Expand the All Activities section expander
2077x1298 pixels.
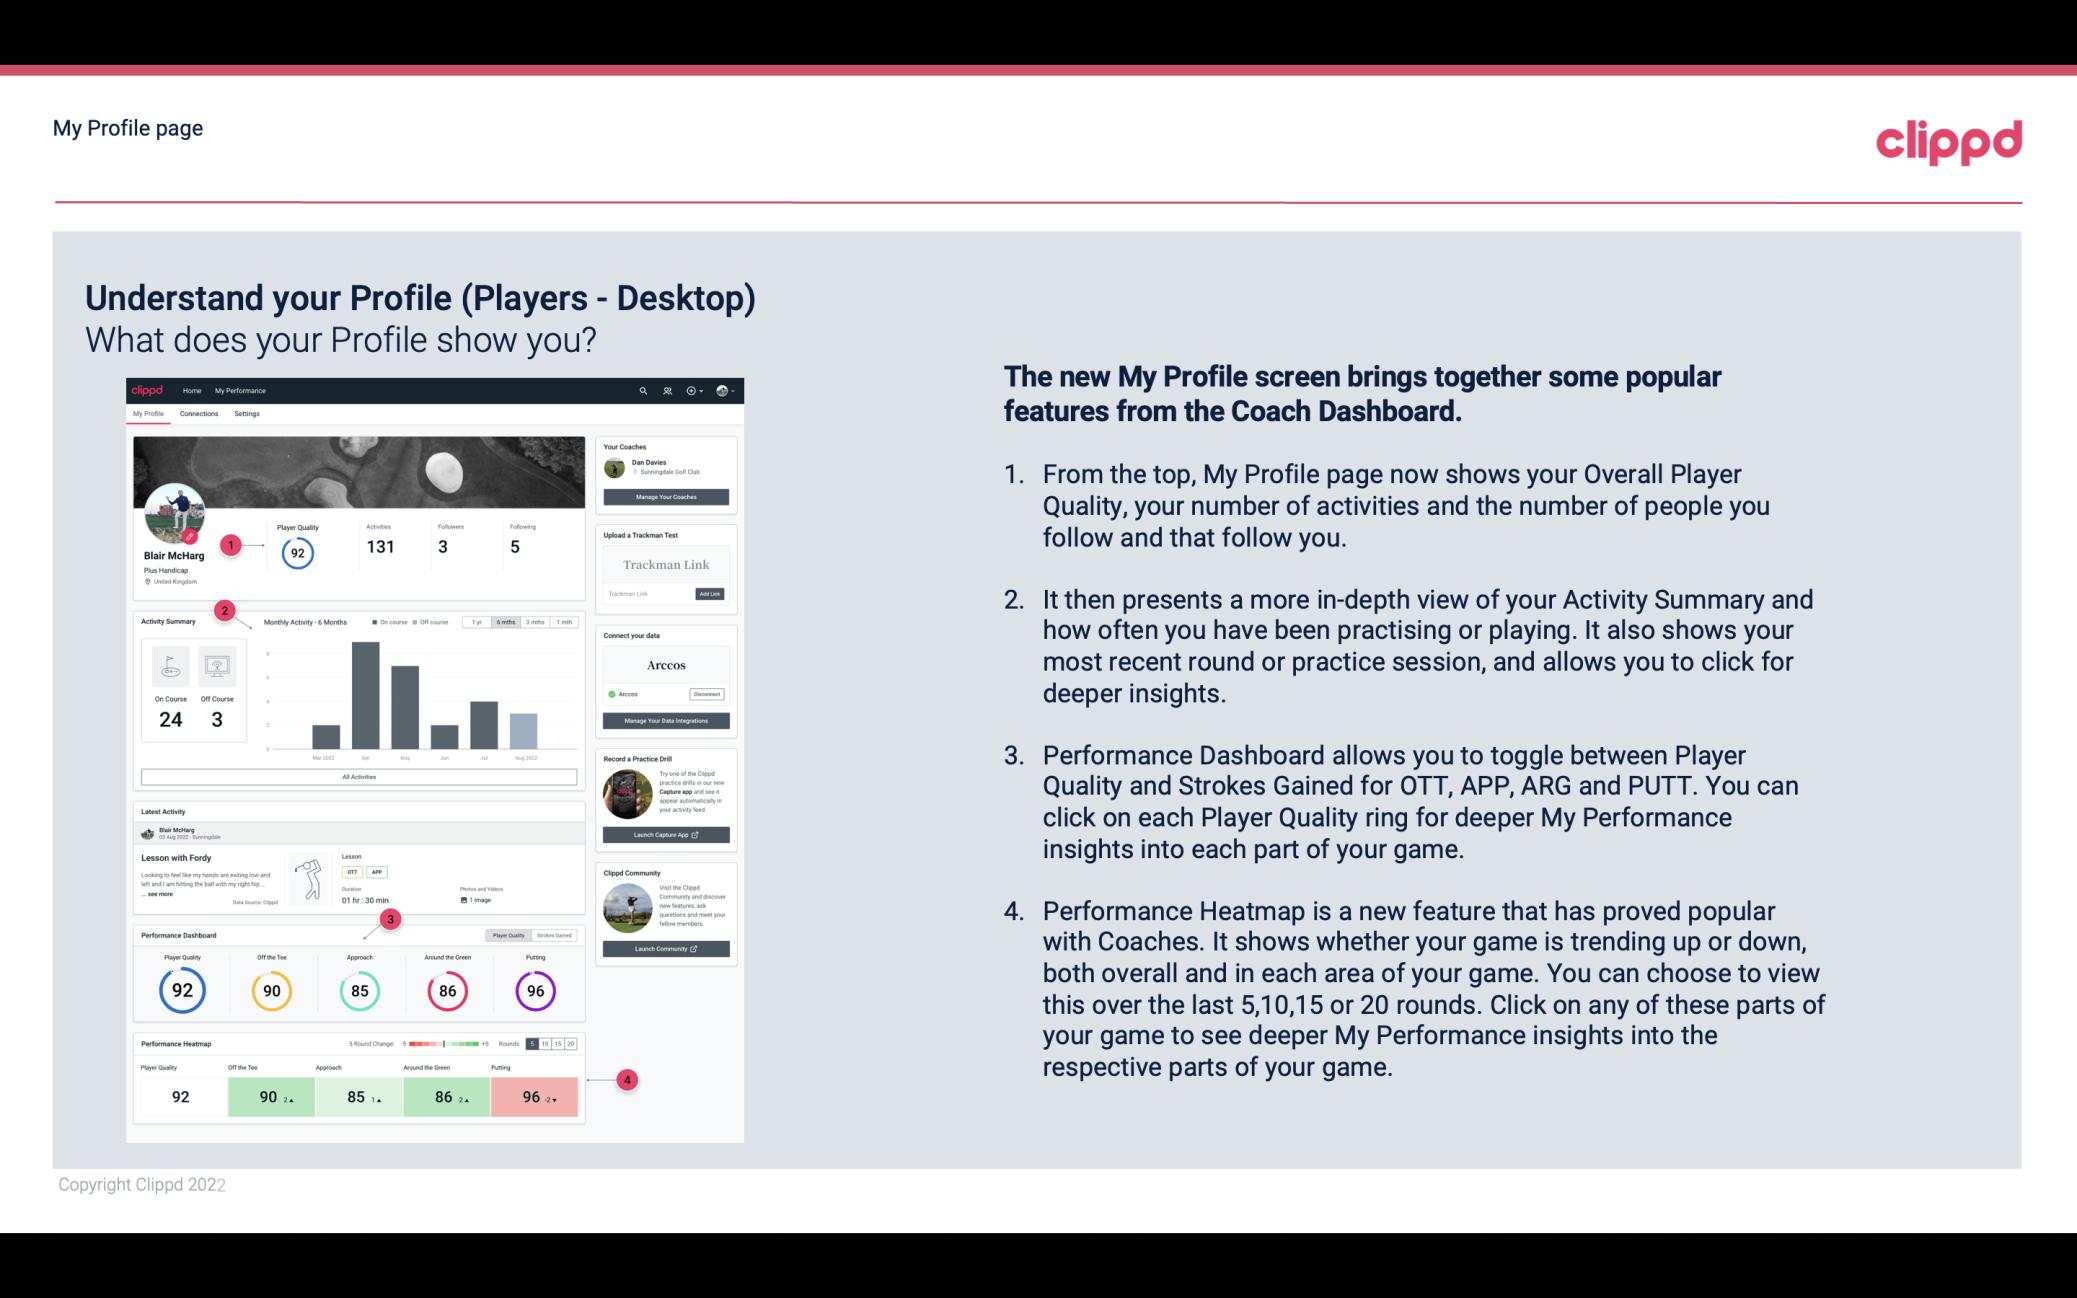point(359,776)
